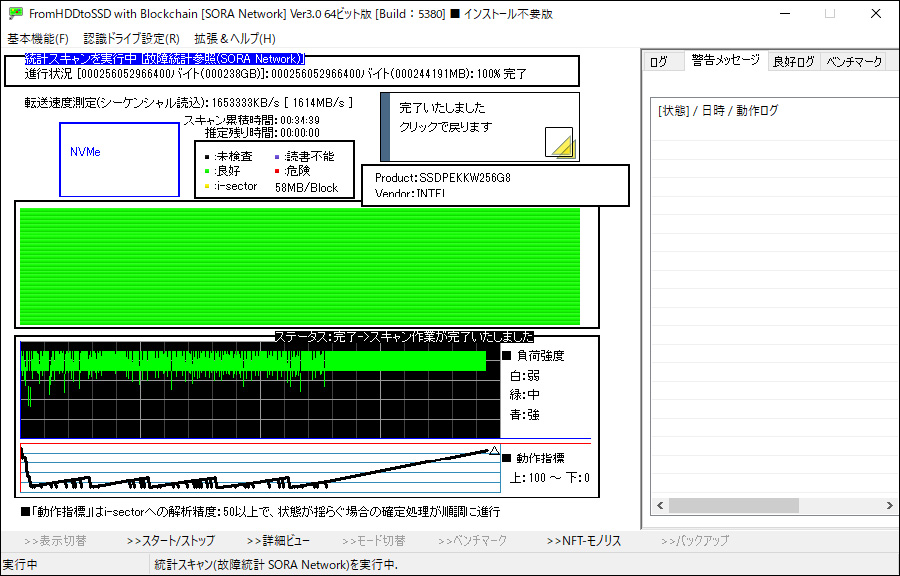Click the green 良好 legend swatch
The width and height of the screenshot is (900, 576).
(x=207, y=171)
